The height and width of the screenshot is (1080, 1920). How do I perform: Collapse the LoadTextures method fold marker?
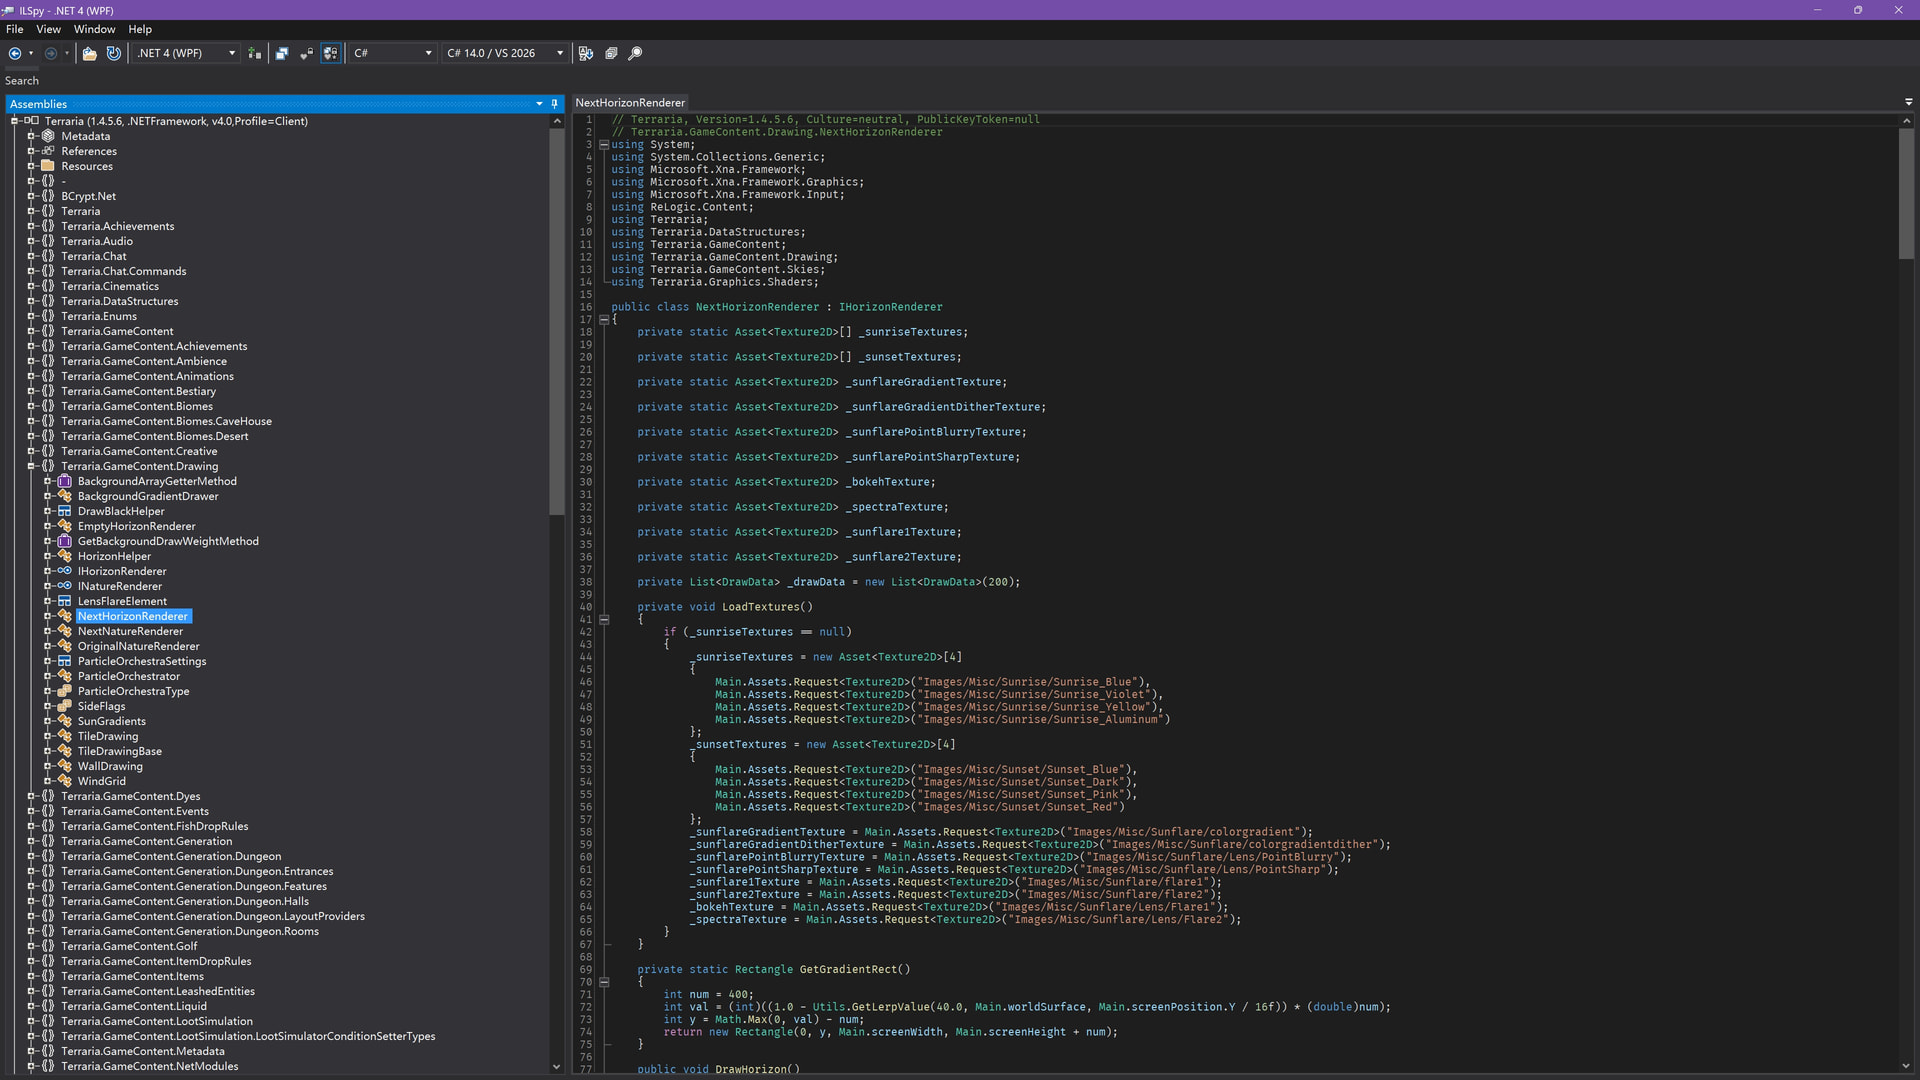point(604,620)
